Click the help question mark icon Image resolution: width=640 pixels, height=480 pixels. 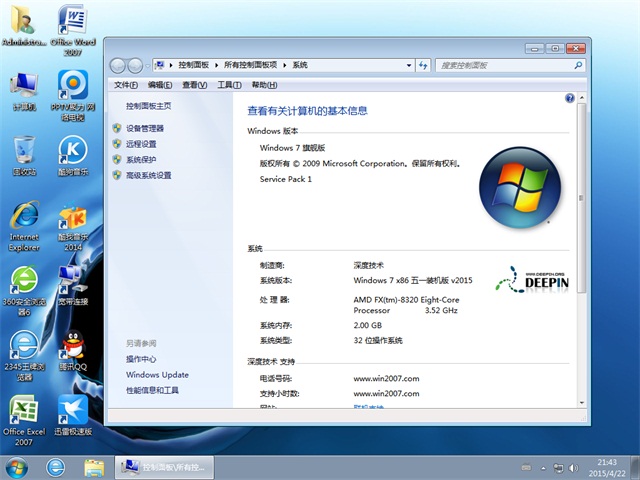pyautogui.click(x=570, y=98)
